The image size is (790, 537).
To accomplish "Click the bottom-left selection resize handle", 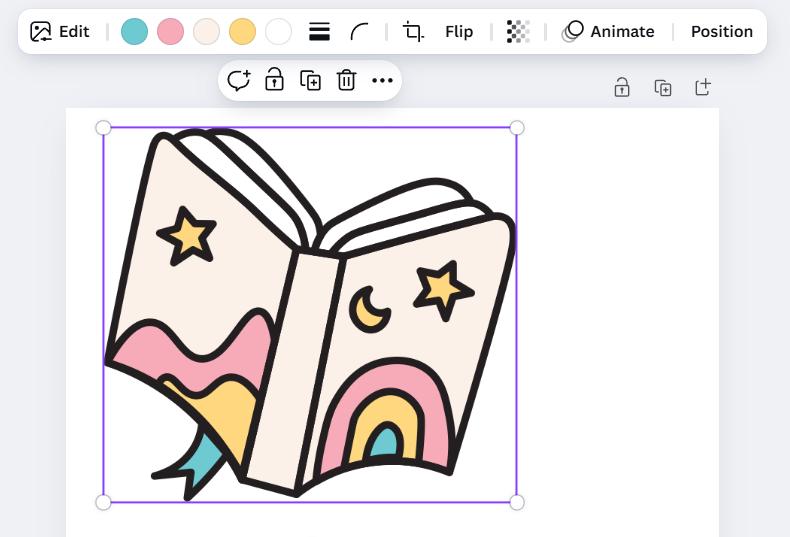I will click(x=103, y=502).
